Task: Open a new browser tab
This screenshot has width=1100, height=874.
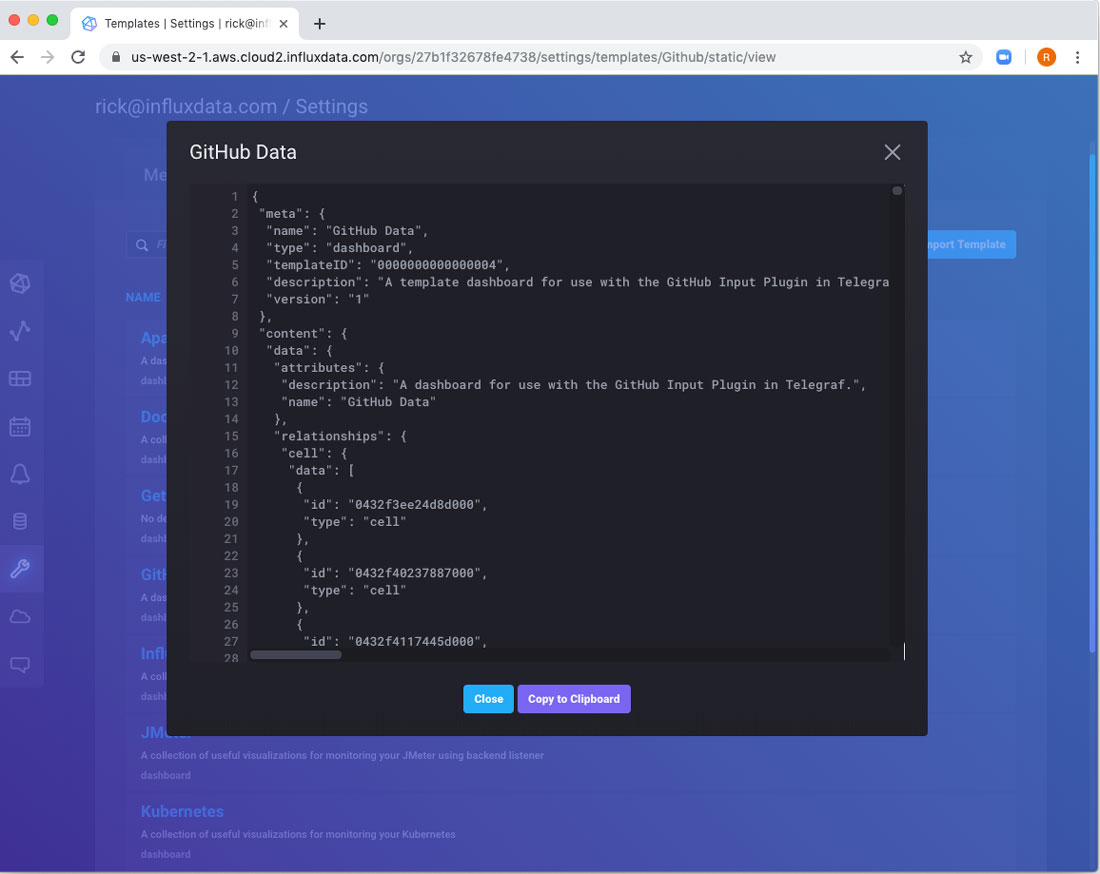Action: pos(320,24)
